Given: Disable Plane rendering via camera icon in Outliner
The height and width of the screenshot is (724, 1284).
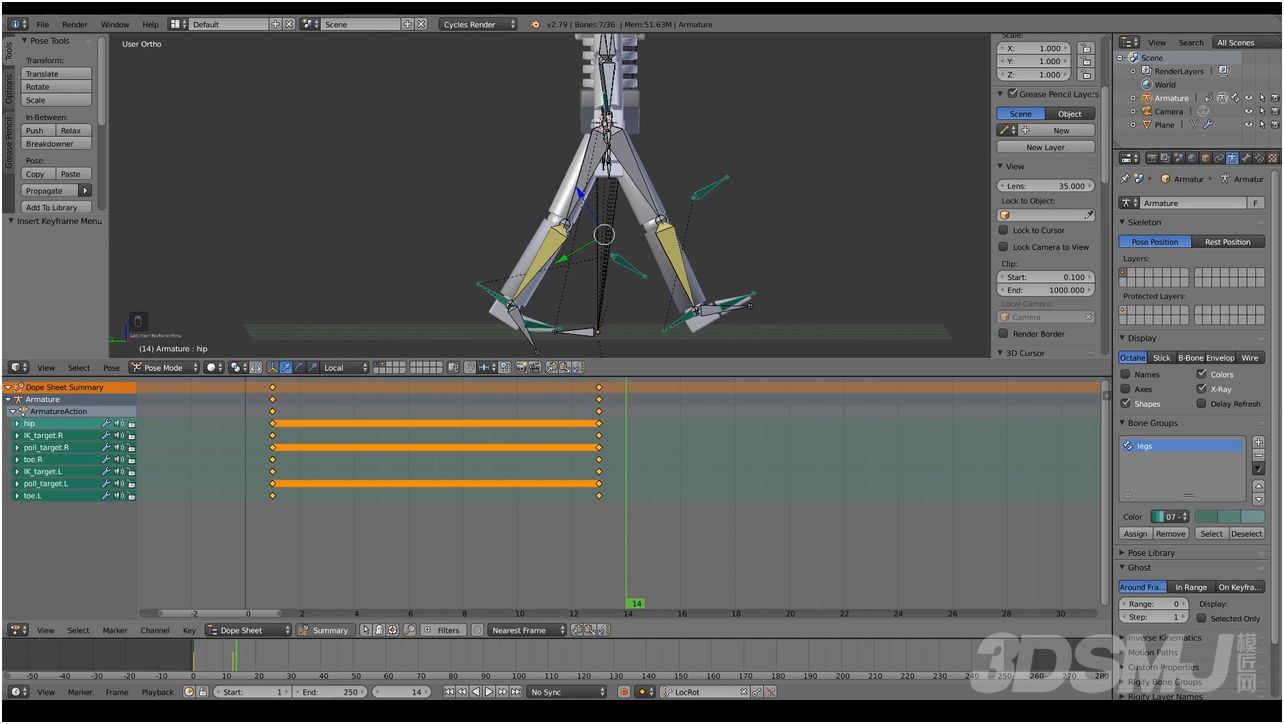Looking at the screenshot, I should 1275,125.
